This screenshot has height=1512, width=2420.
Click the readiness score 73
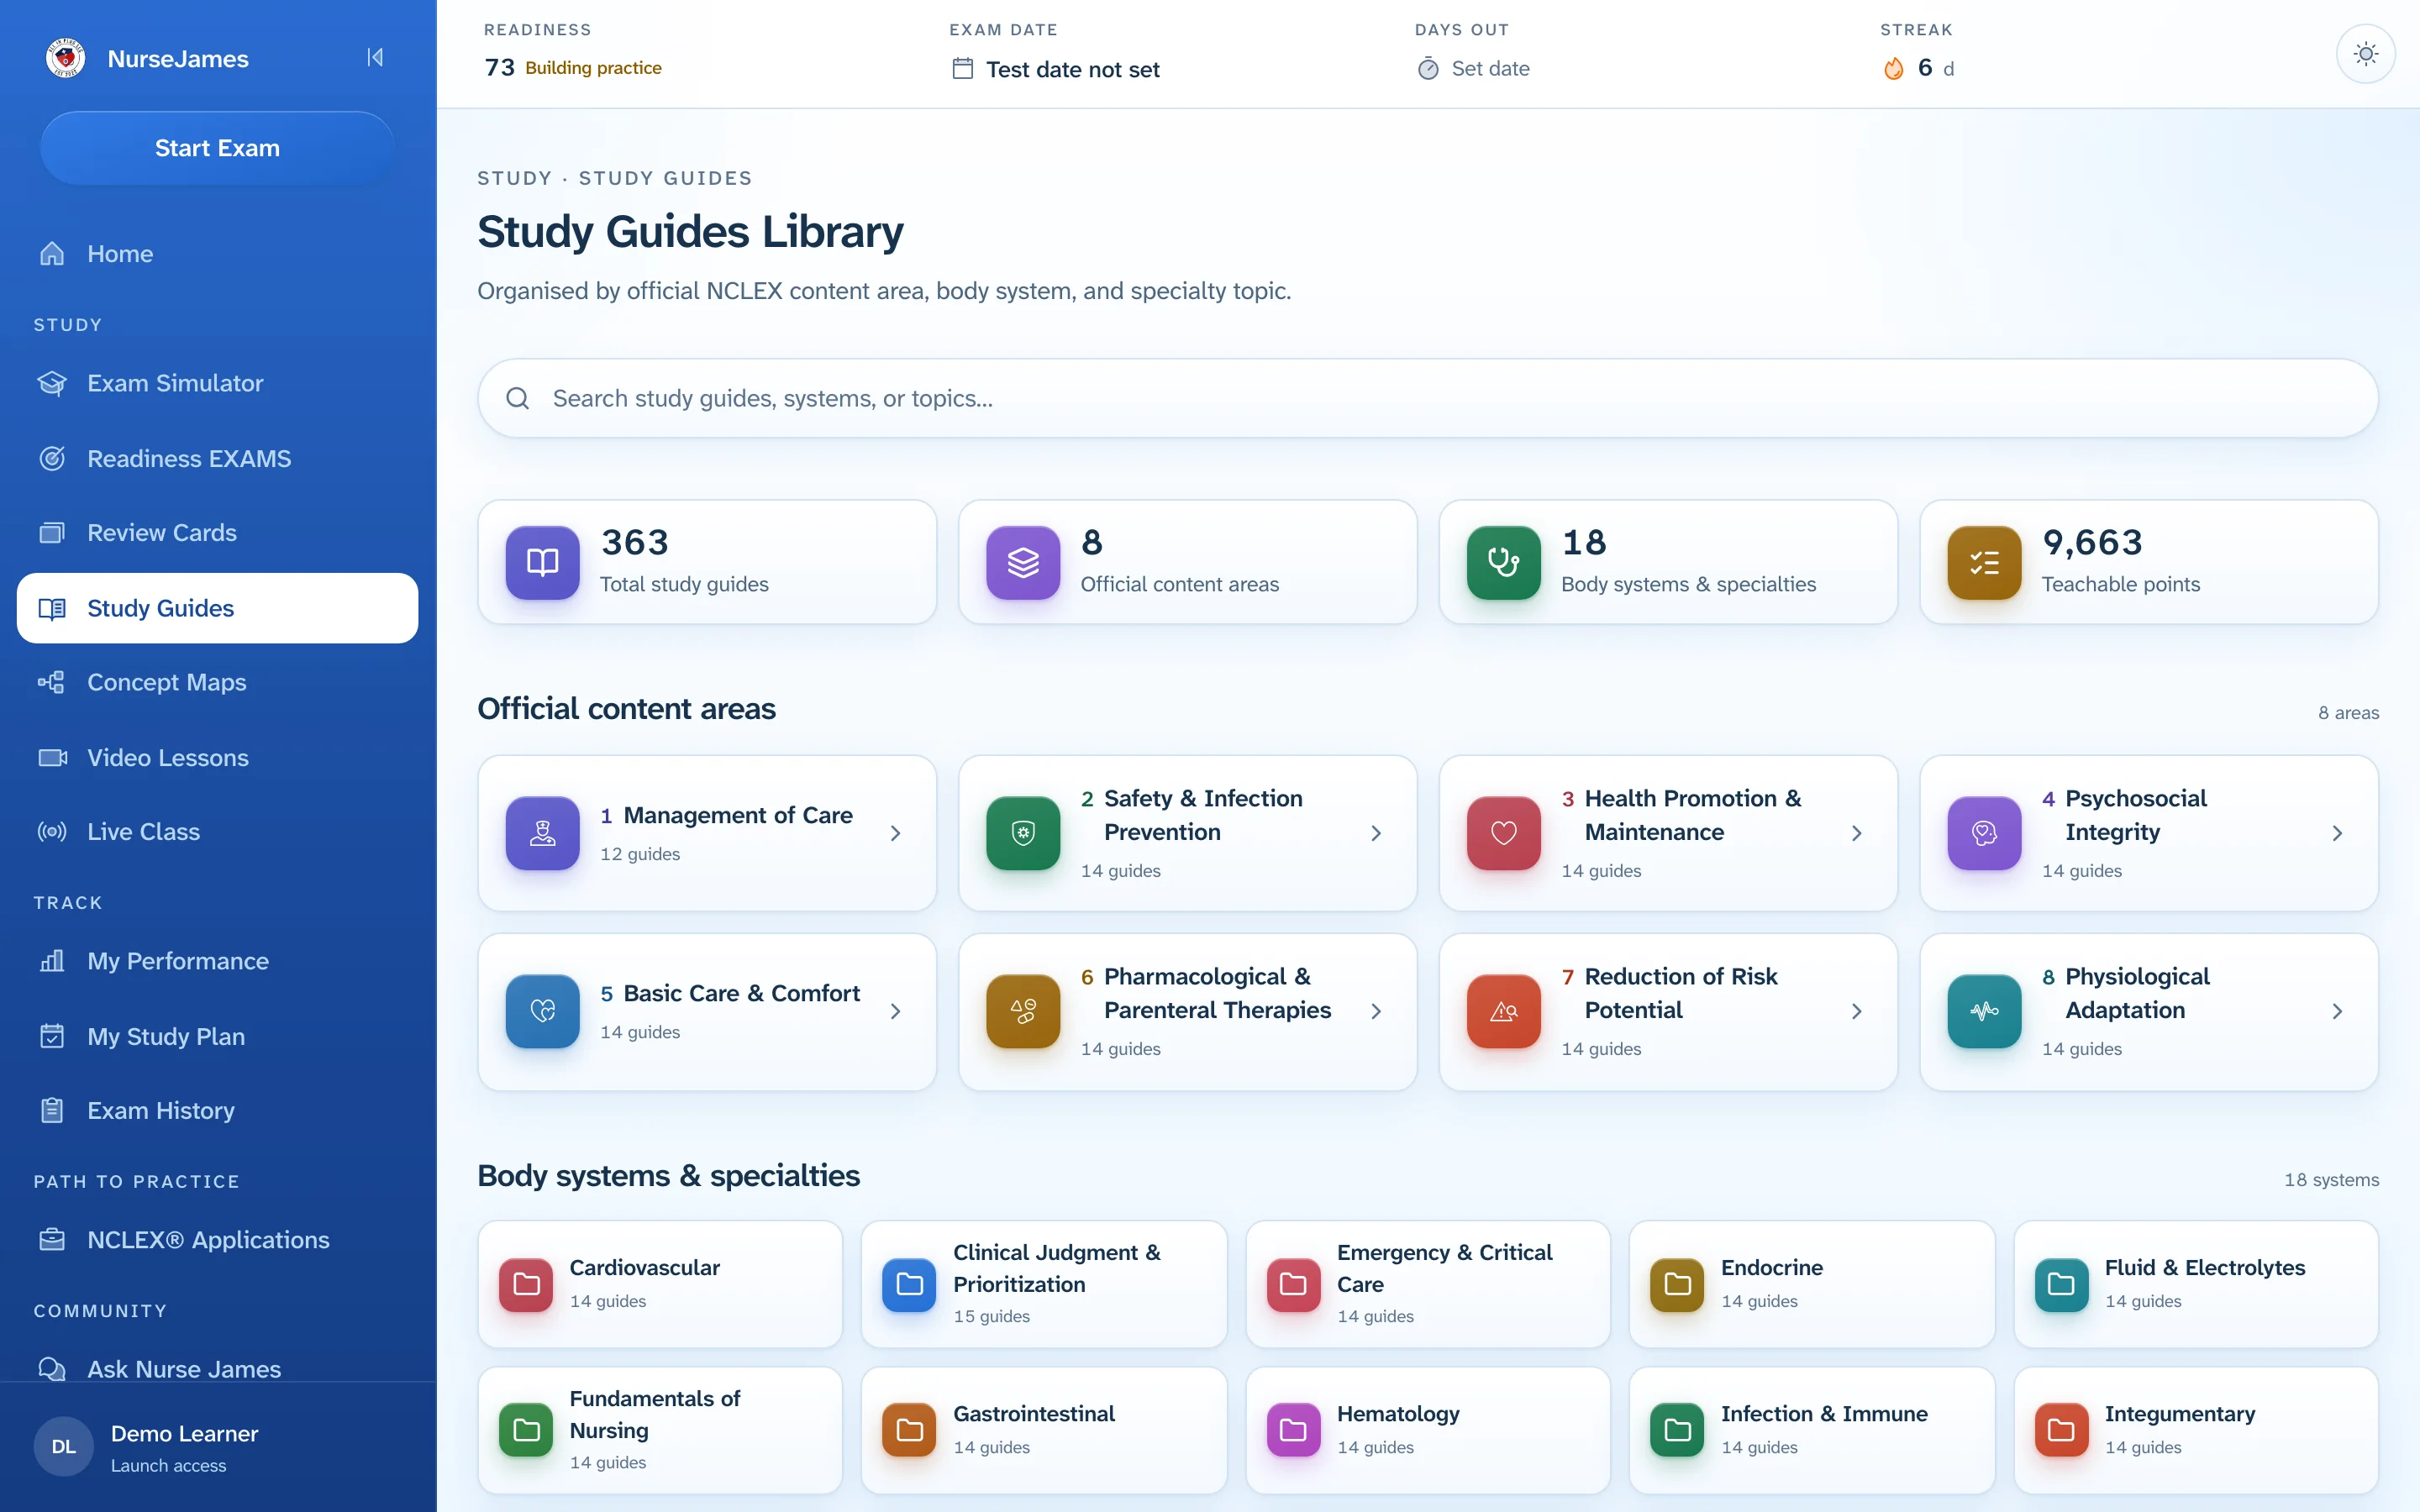(499, 68)
